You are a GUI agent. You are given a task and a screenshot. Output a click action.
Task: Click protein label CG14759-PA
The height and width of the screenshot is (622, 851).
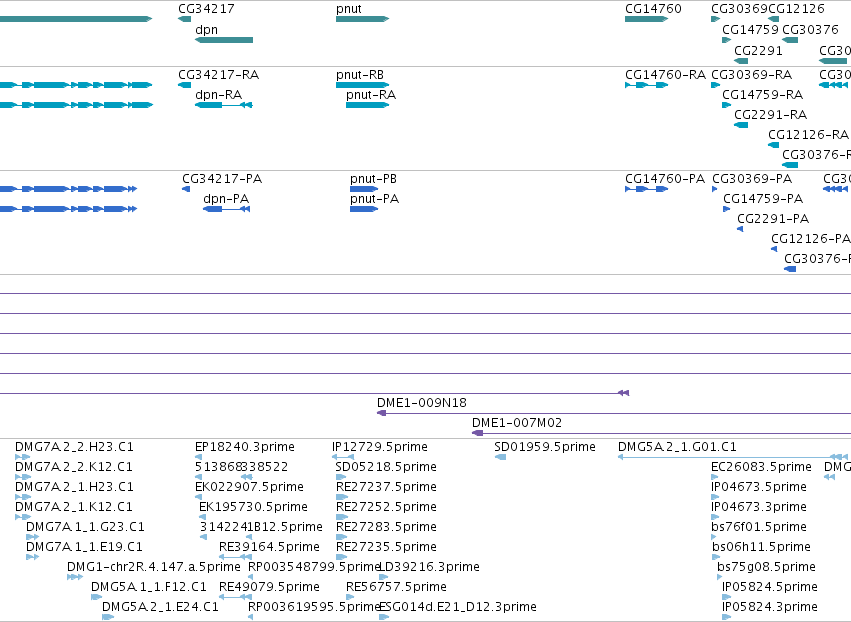(x=763, y=199)
